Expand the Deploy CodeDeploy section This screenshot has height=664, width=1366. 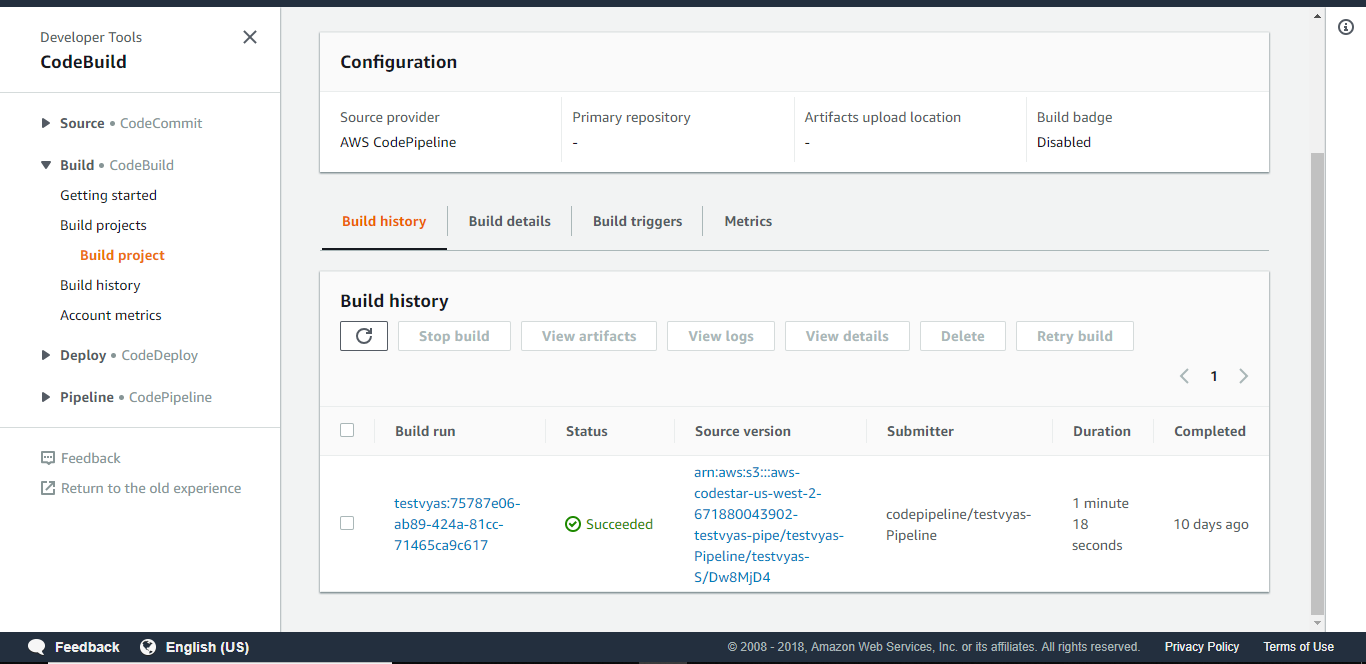46,355
